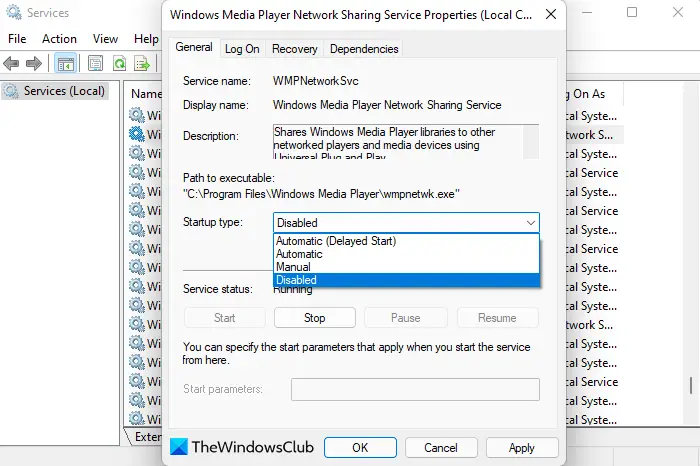
Task: Click the grayed Resume service button
Action: click(x=497, y=318)
